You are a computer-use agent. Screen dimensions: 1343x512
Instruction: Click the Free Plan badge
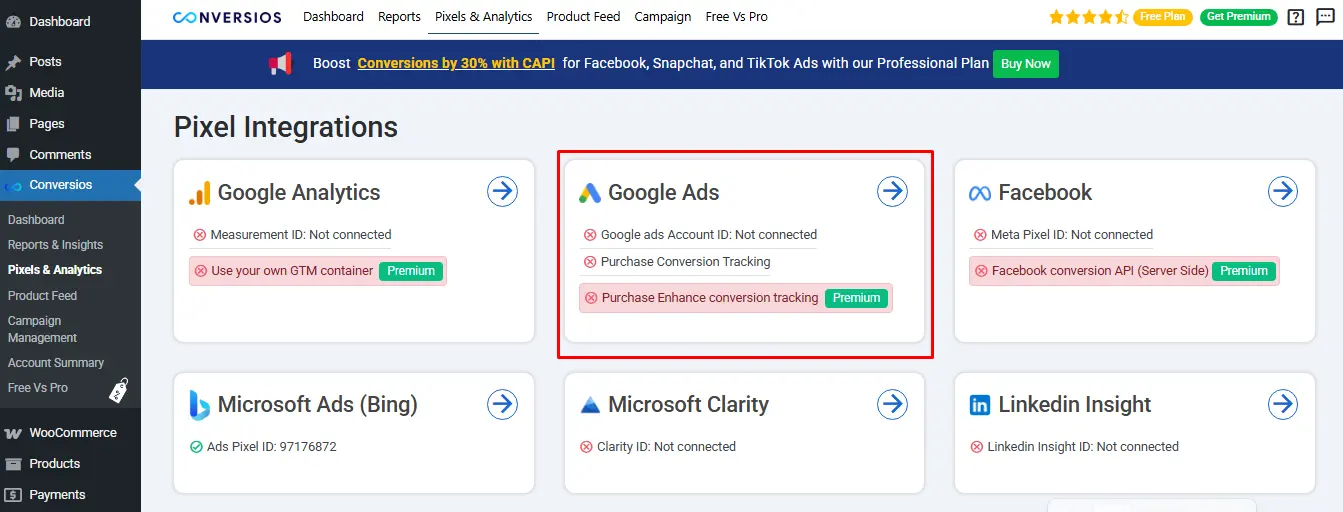(1163, 17)
